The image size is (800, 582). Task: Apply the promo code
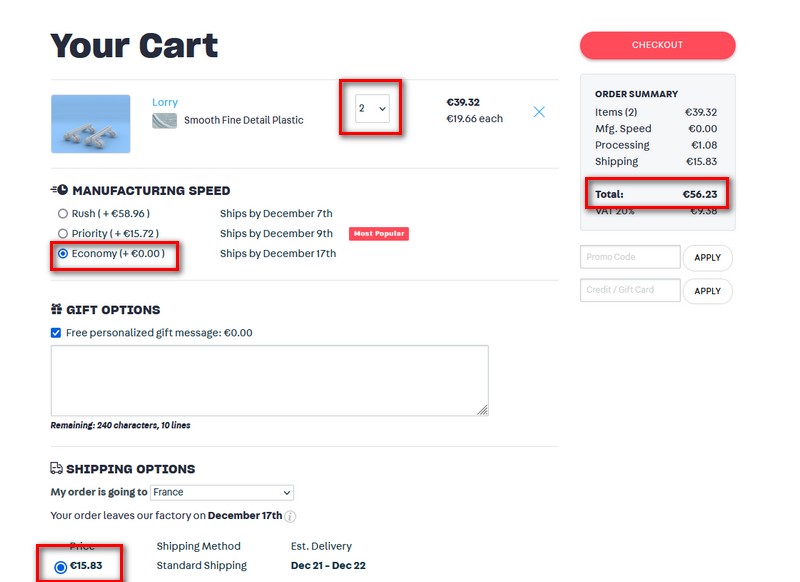[x=707, y=258]
